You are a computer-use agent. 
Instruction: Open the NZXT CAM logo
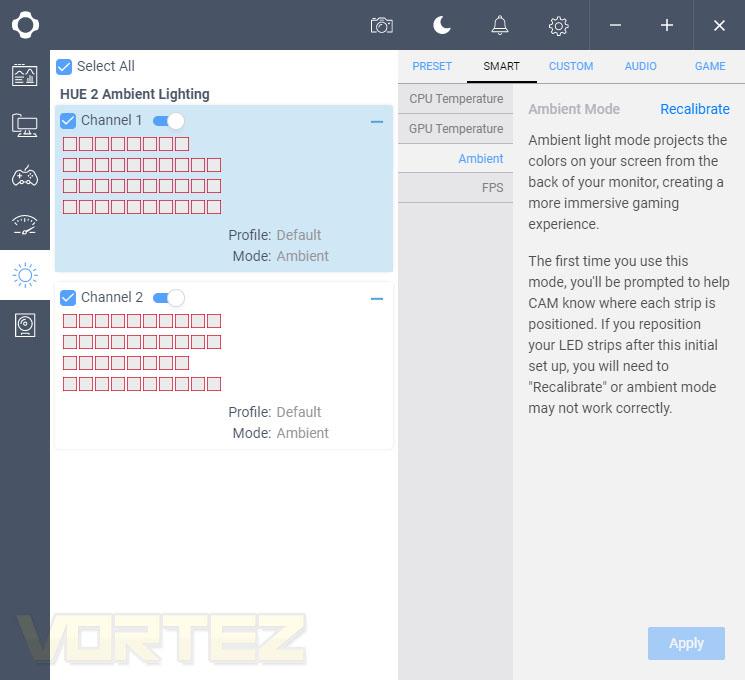click(25, 25)
